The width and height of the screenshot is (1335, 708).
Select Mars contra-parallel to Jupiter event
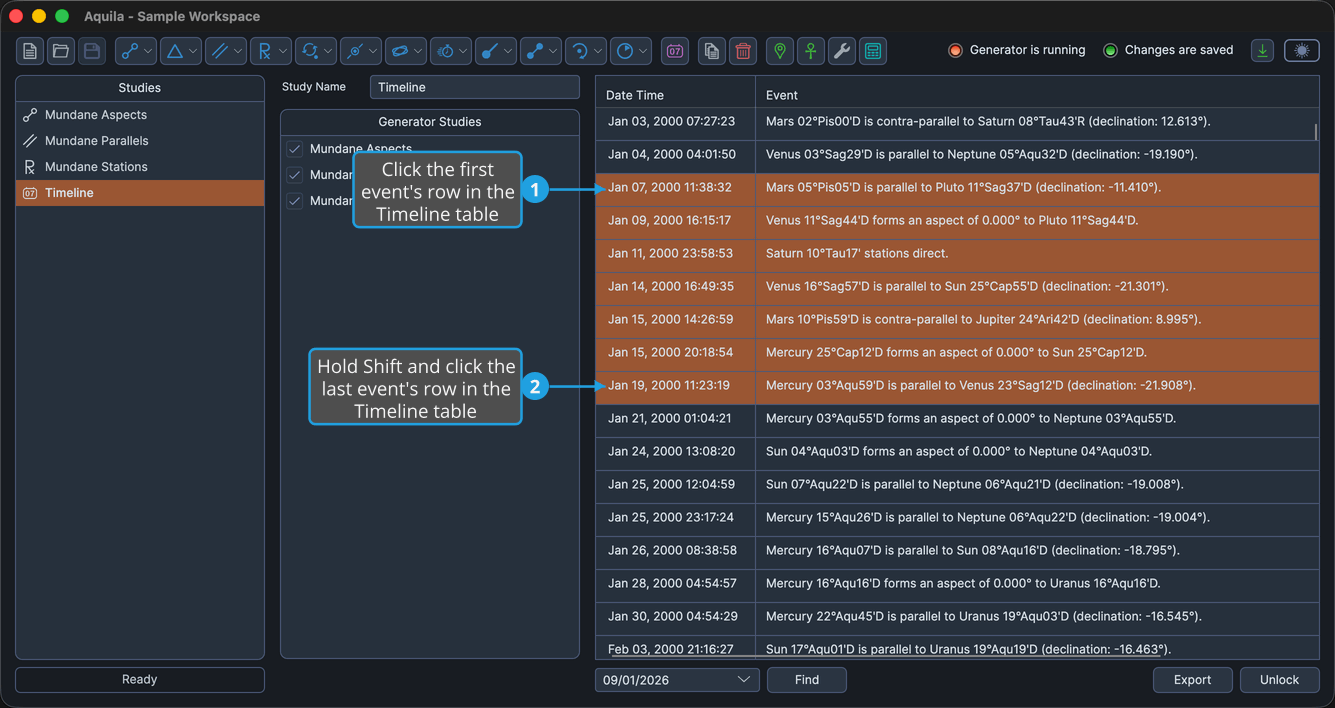[957, 320]
